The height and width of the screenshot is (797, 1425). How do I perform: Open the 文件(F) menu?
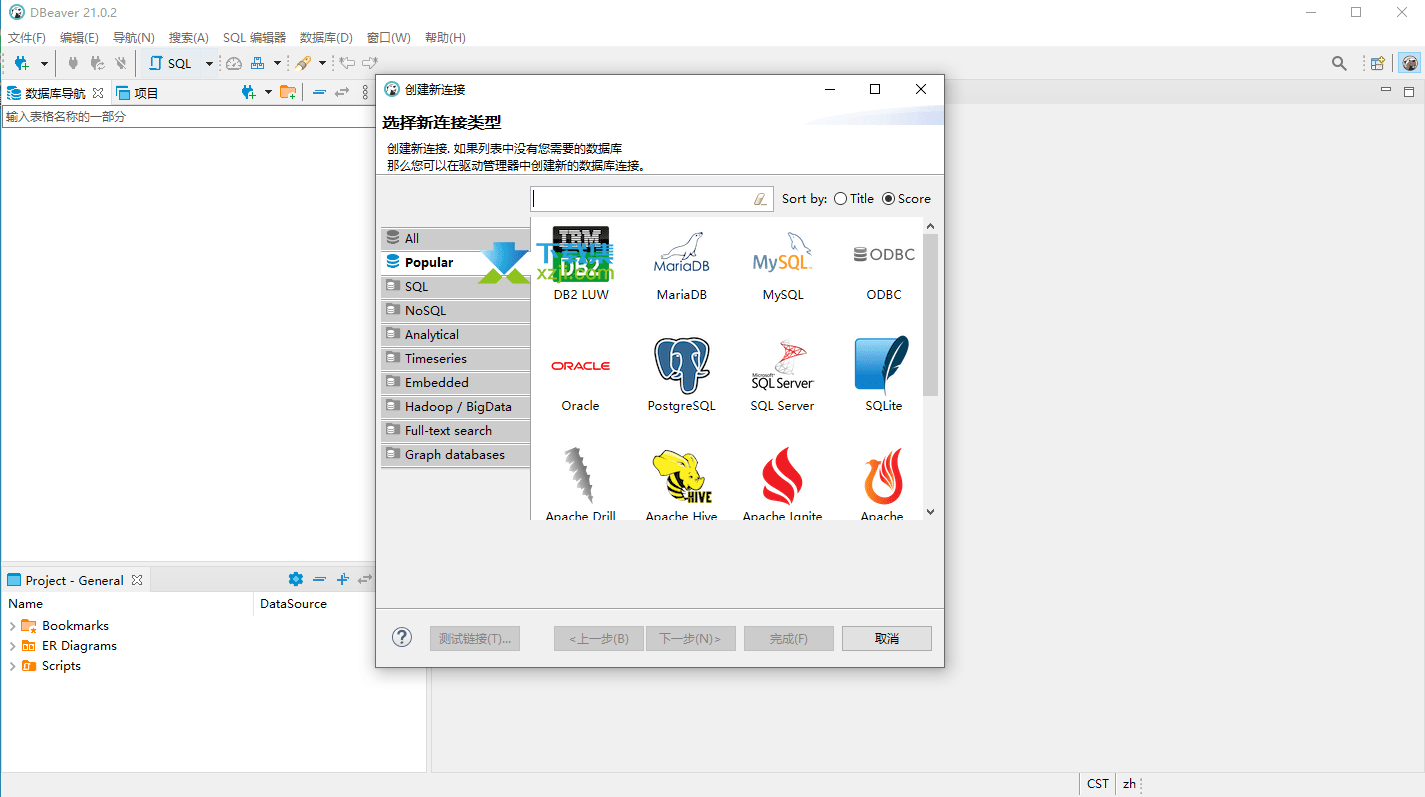(x=27, y=37)
